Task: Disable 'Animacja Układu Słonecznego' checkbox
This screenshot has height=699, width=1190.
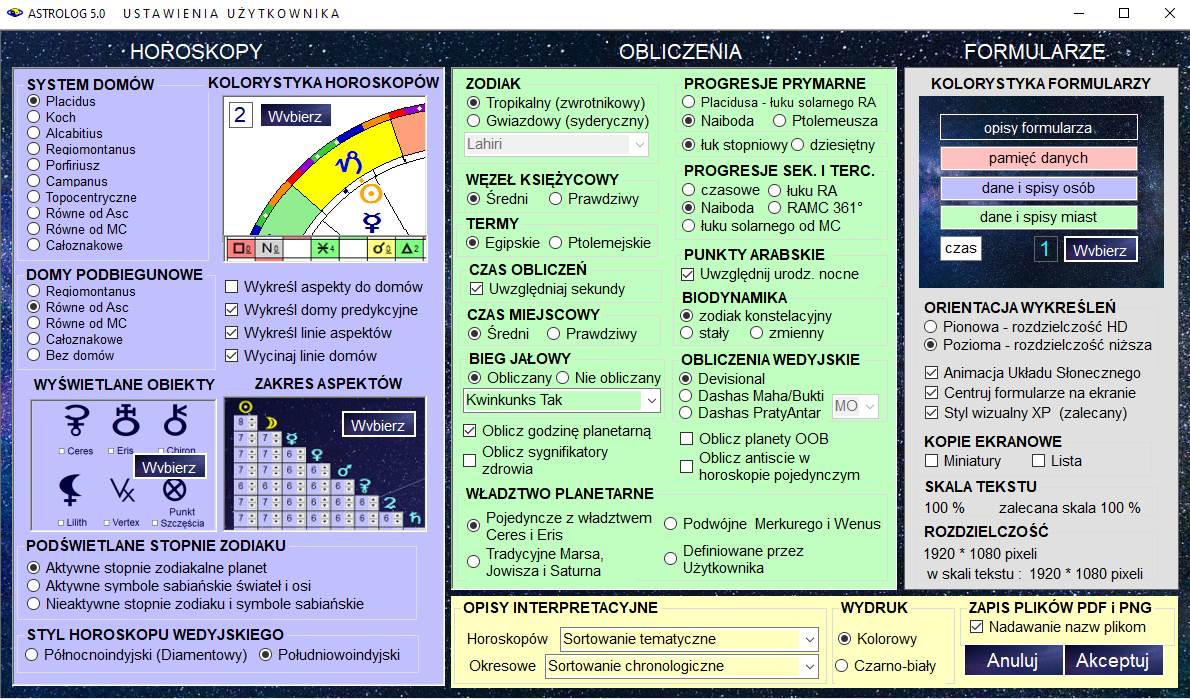Action: (932, 373)
